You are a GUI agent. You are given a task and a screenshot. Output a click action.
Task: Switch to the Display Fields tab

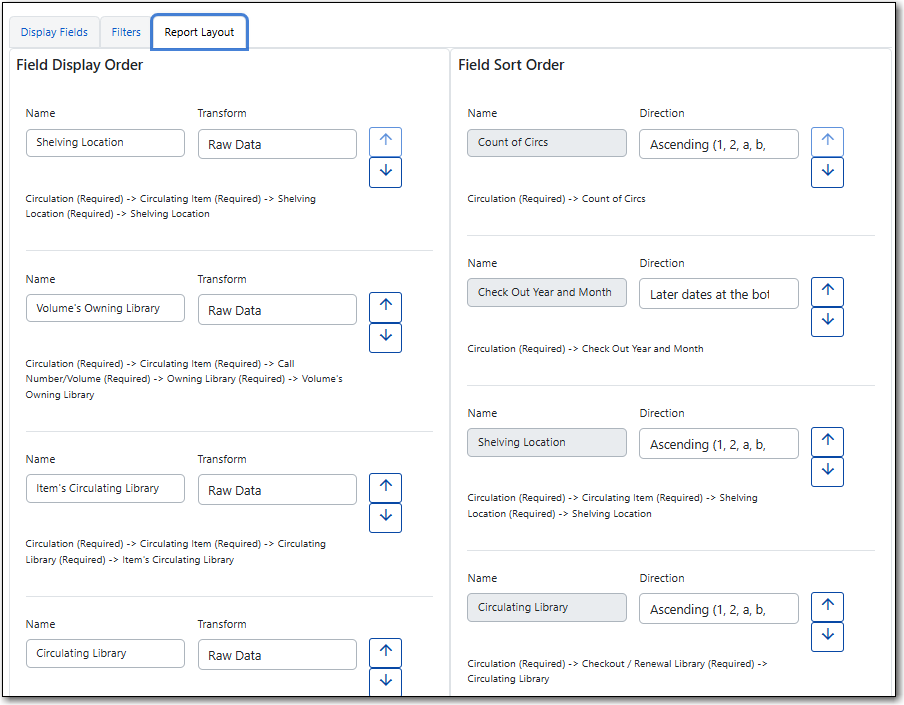[54, 32]
